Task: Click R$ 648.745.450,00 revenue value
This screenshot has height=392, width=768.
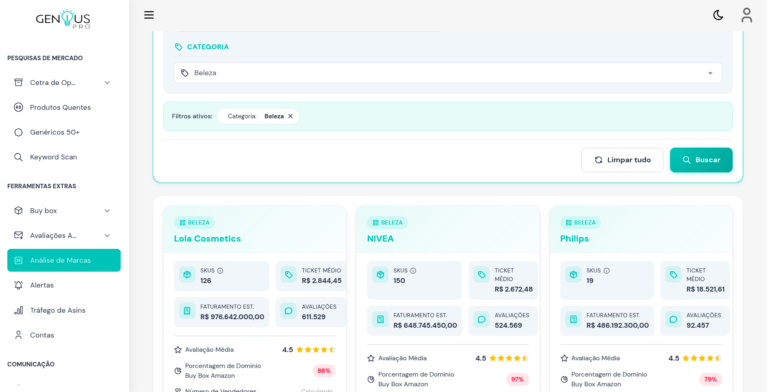Action: click(x=425, y=325)
